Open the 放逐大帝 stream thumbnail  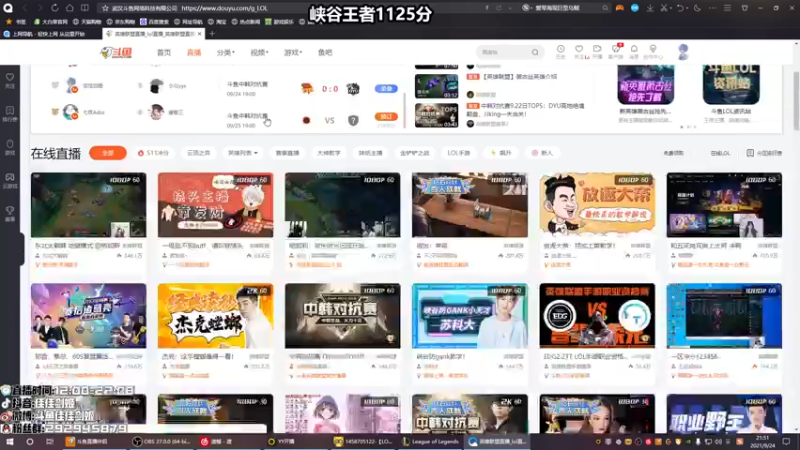pos(597,205)
